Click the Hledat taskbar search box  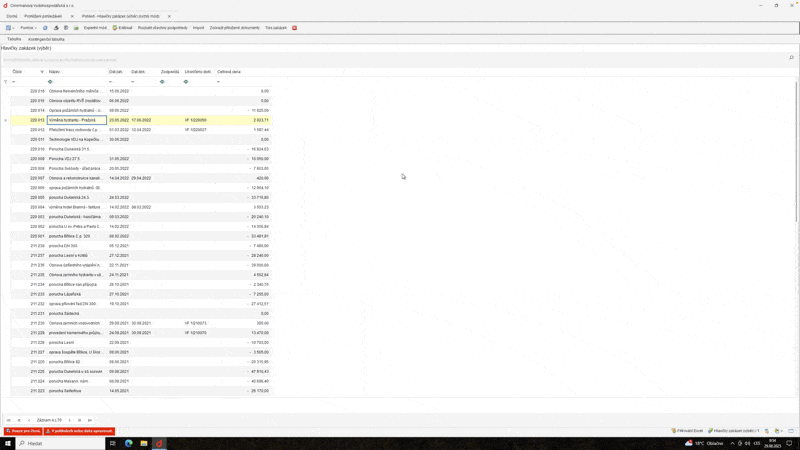click(60, 443)
